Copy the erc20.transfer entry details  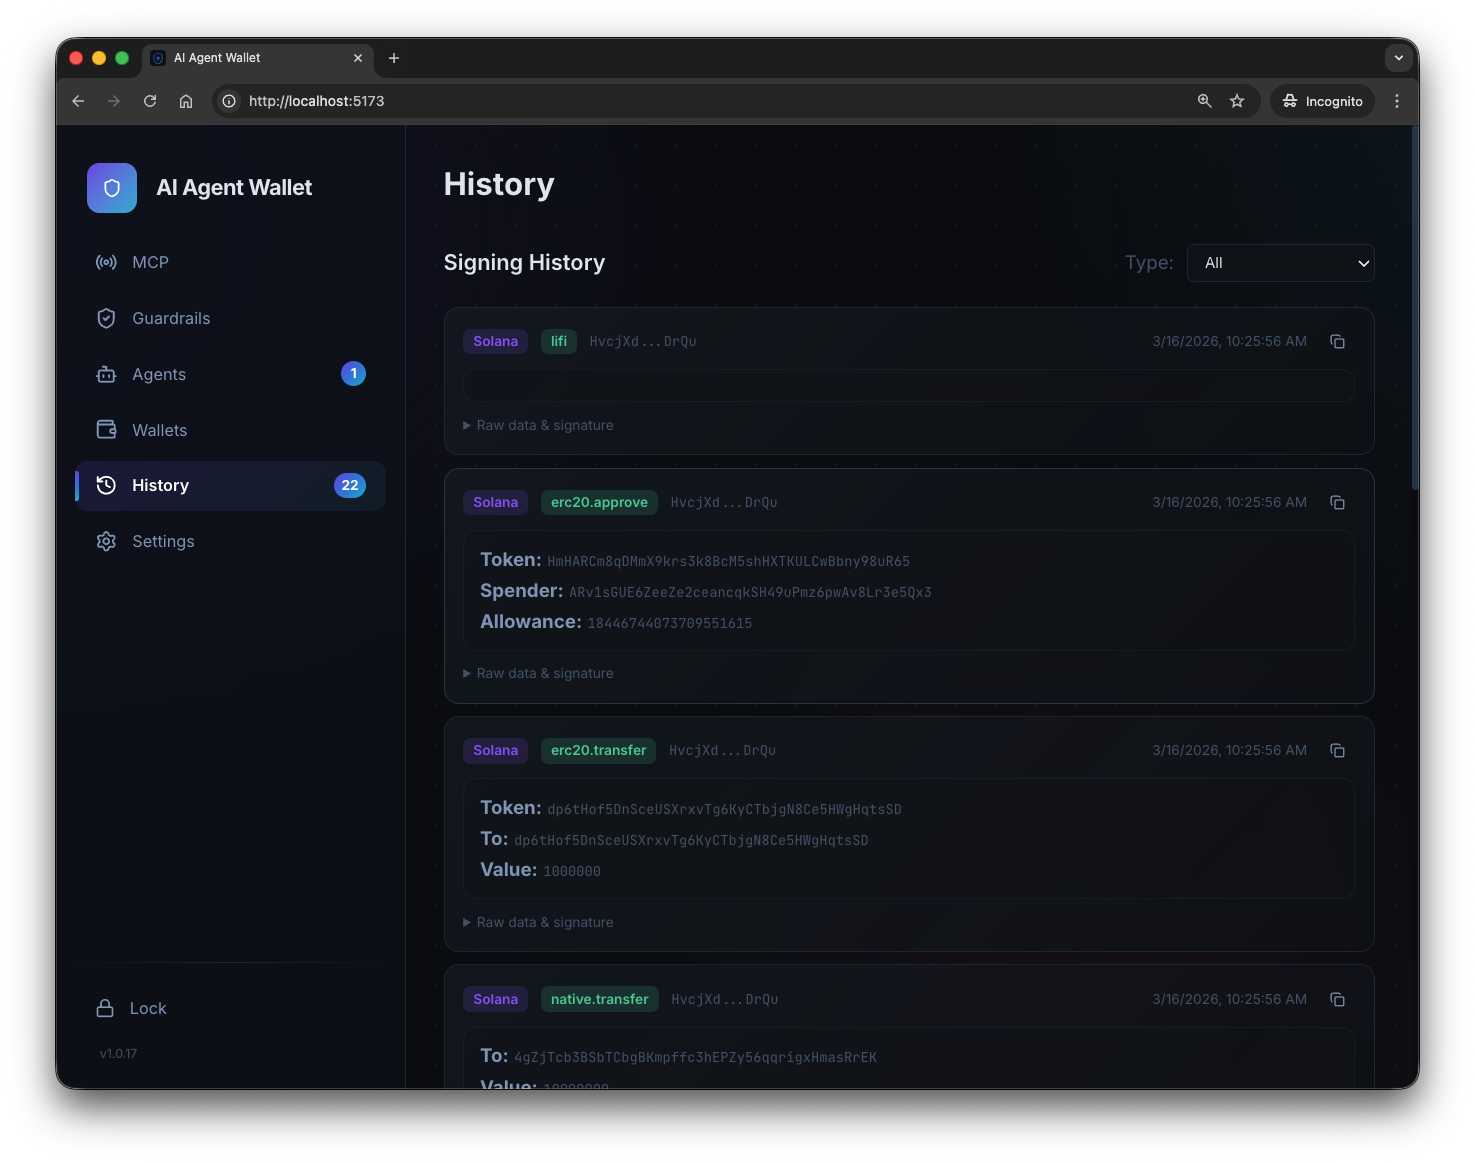[x=1337, y=751]
